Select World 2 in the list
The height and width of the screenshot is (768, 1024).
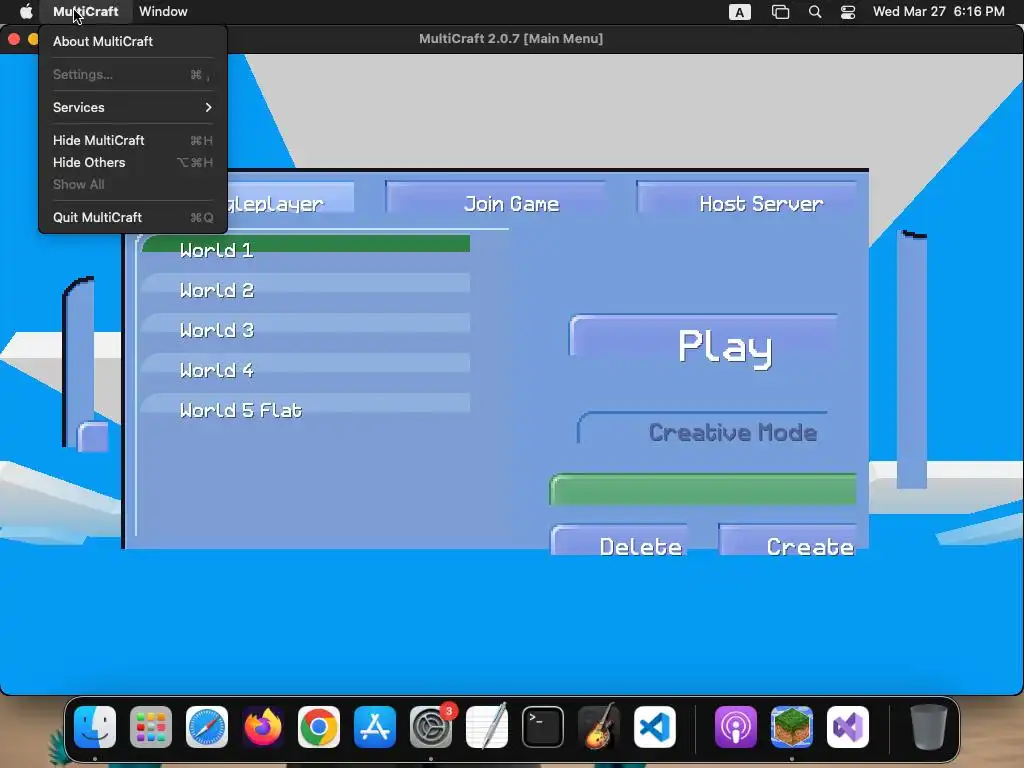point(306,287)
